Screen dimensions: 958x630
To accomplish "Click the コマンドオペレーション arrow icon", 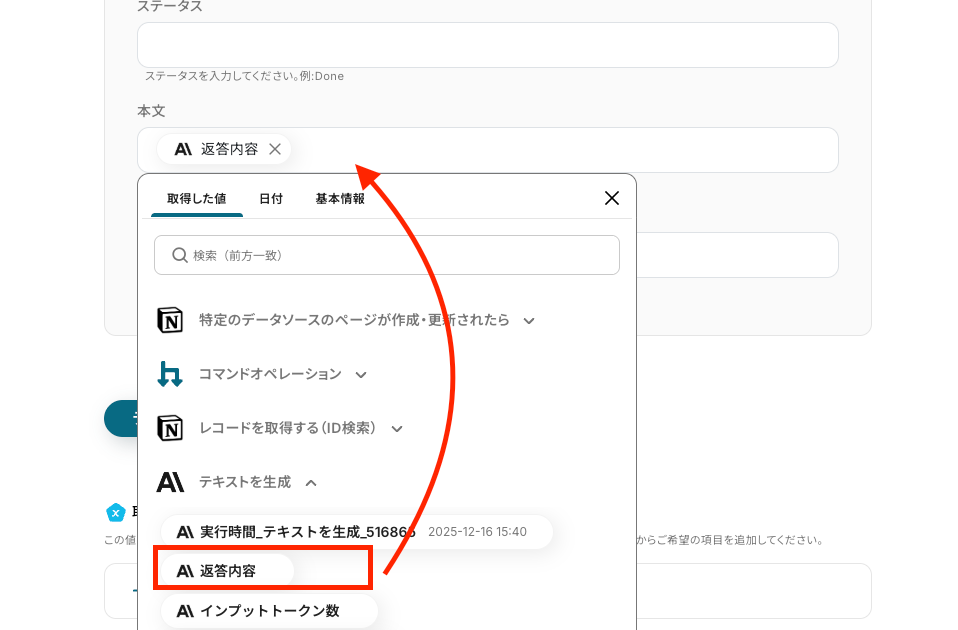I will pyautogui.click(x=170, y=374).
